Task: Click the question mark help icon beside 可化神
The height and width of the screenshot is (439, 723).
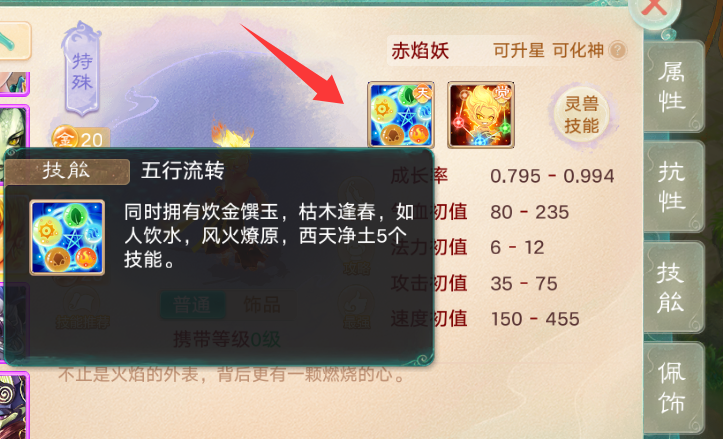Action: click(617, 50)
